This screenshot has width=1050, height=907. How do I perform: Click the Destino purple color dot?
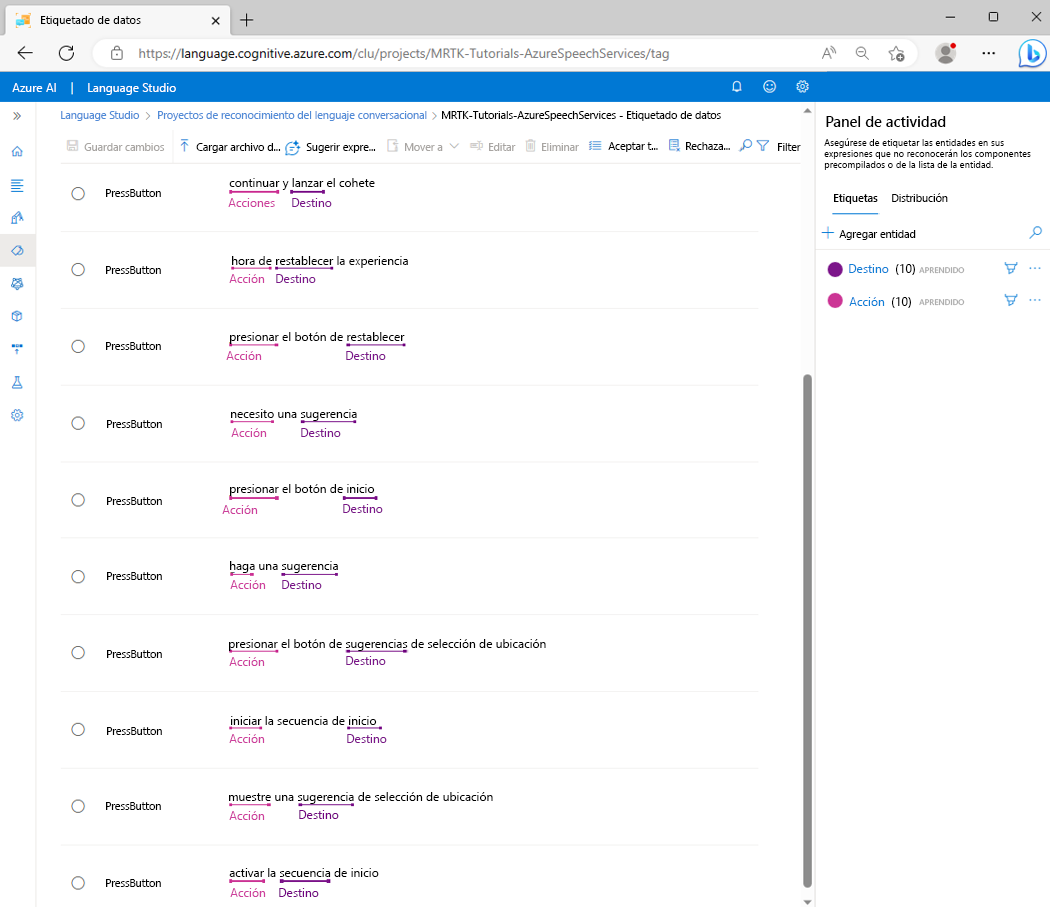pos(835,269)
